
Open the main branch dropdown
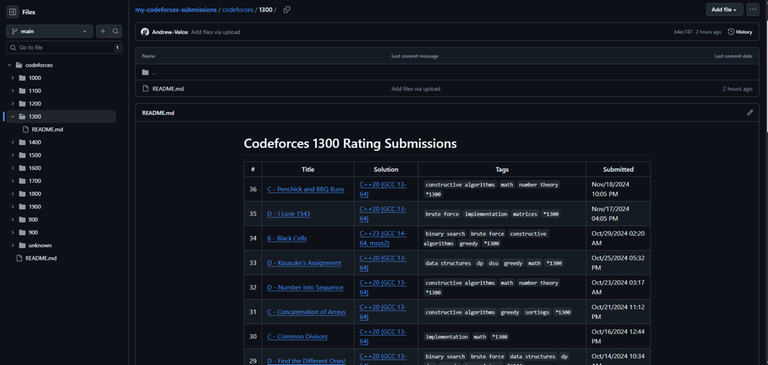pyautogui.click(x=49, y=31)
